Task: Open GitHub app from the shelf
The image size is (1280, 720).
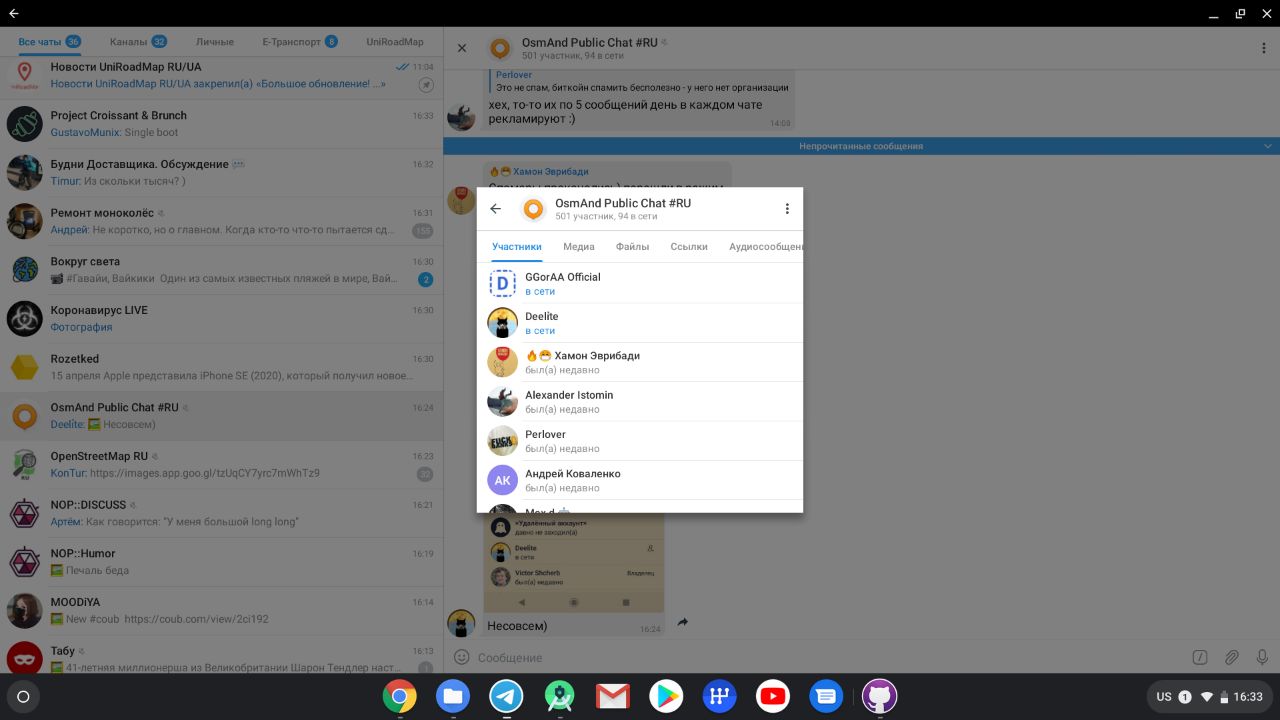Action: 879,696
